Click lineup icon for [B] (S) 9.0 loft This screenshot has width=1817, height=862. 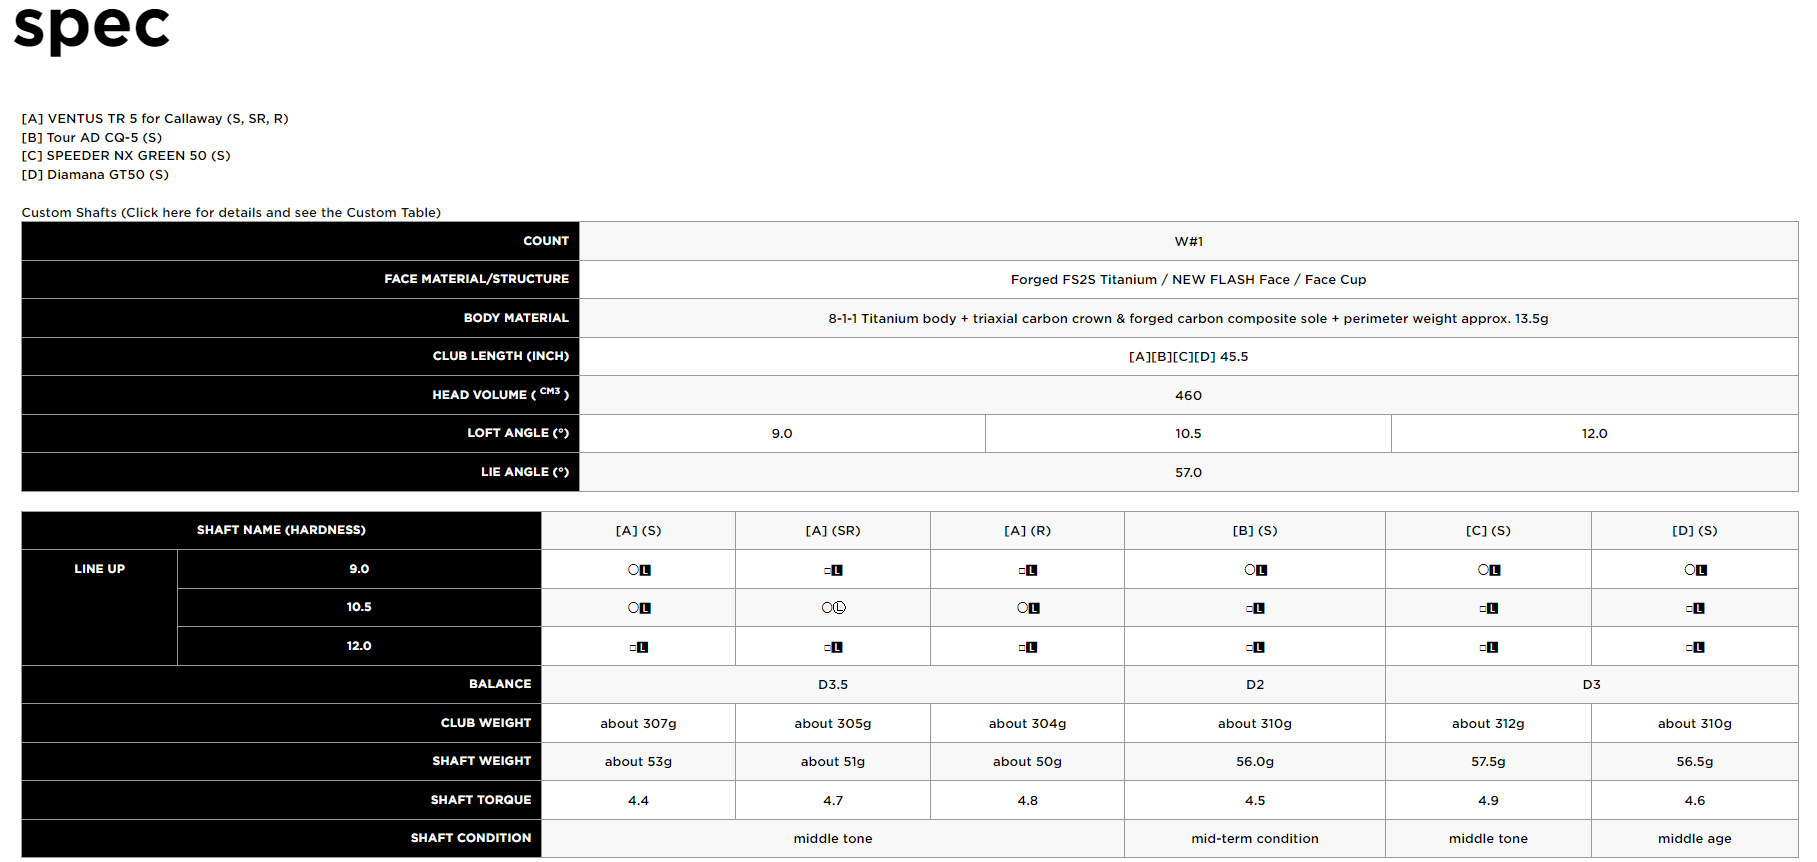coord(1255,570)
